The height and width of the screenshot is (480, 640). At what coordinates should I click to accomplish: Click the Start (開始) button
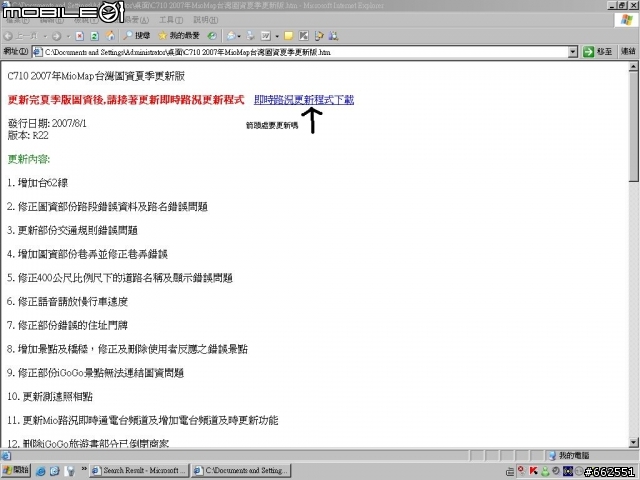[x=16, y=470]
